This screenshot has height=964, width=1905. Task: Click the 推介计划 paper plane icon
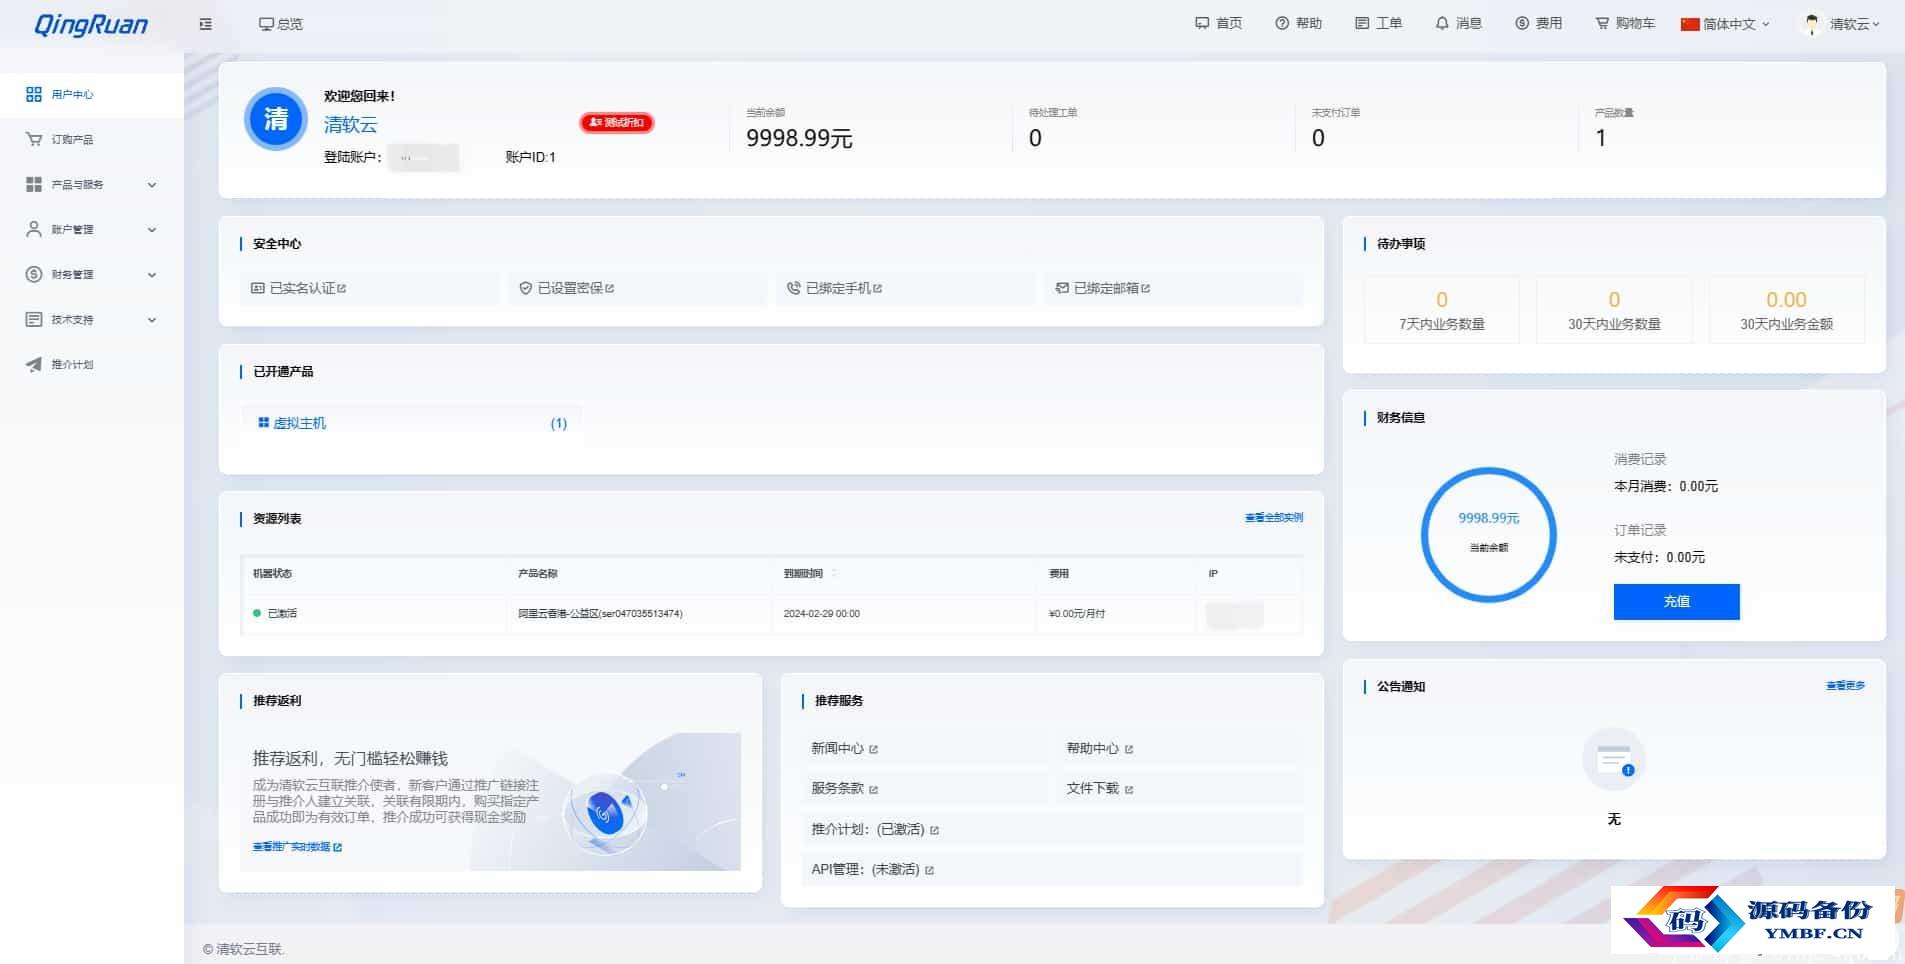[x=33, y=364]
